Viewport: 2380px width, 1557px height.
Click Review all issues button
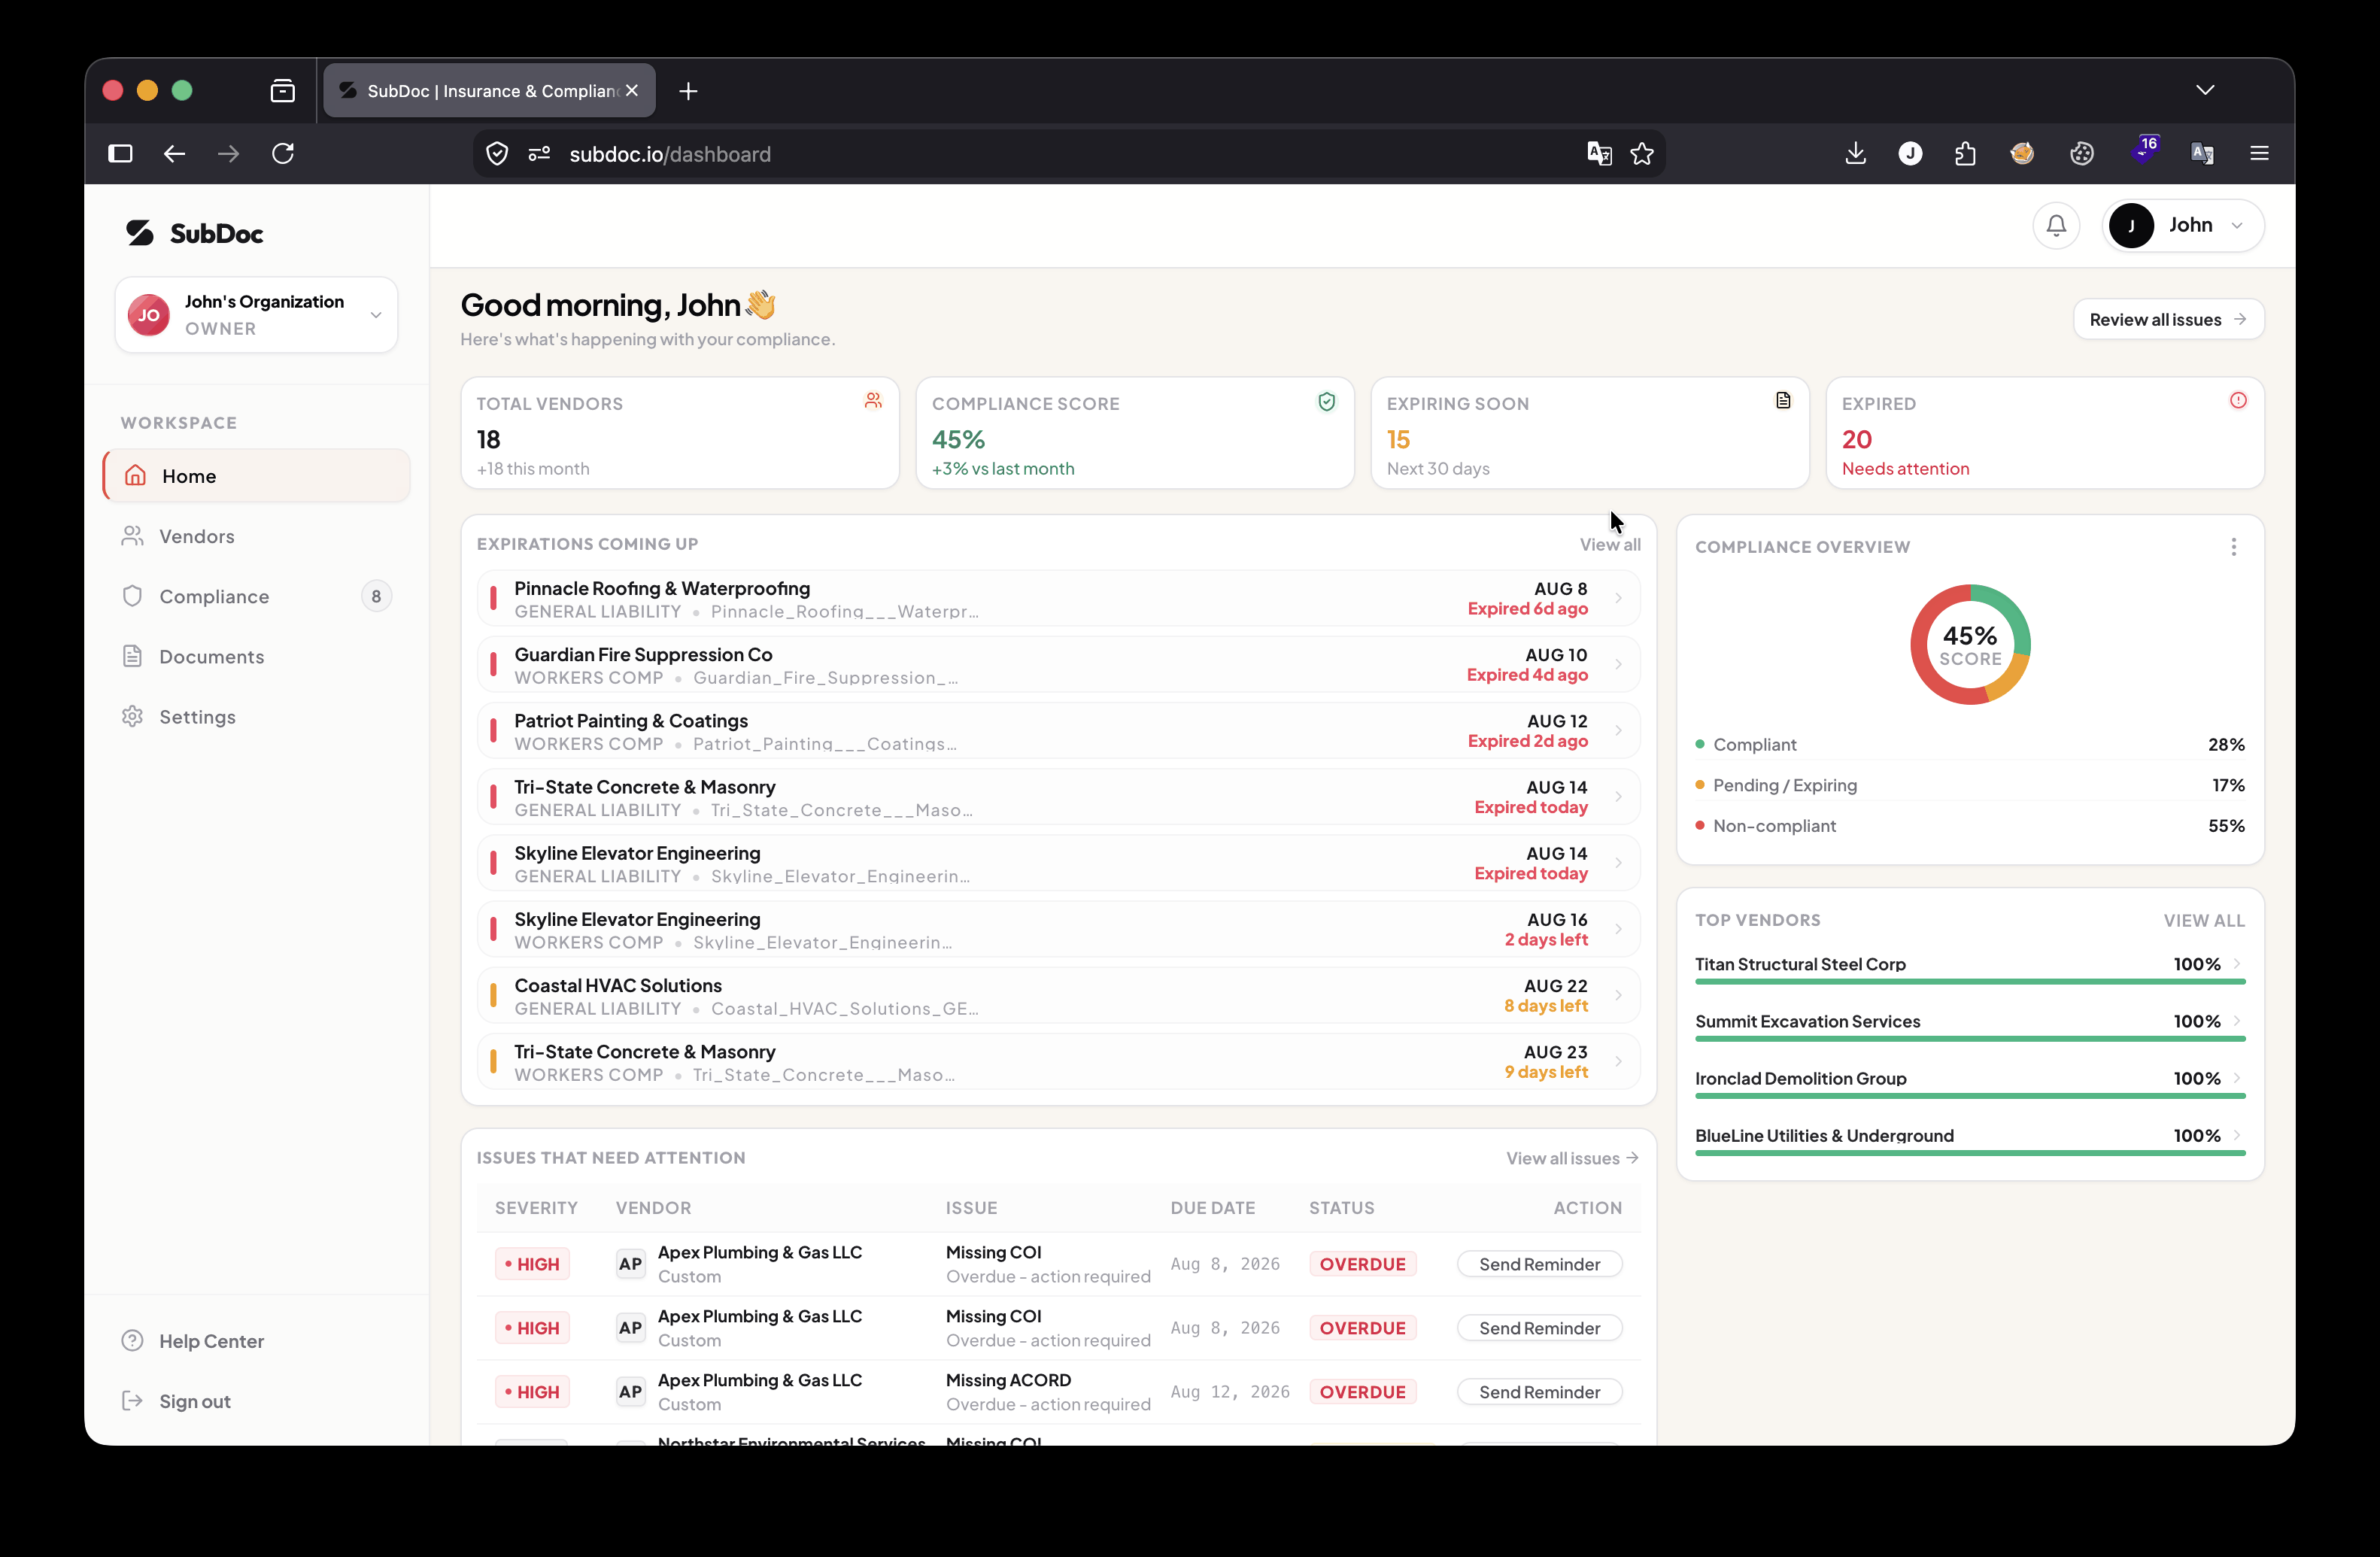tap(2168, 320)
